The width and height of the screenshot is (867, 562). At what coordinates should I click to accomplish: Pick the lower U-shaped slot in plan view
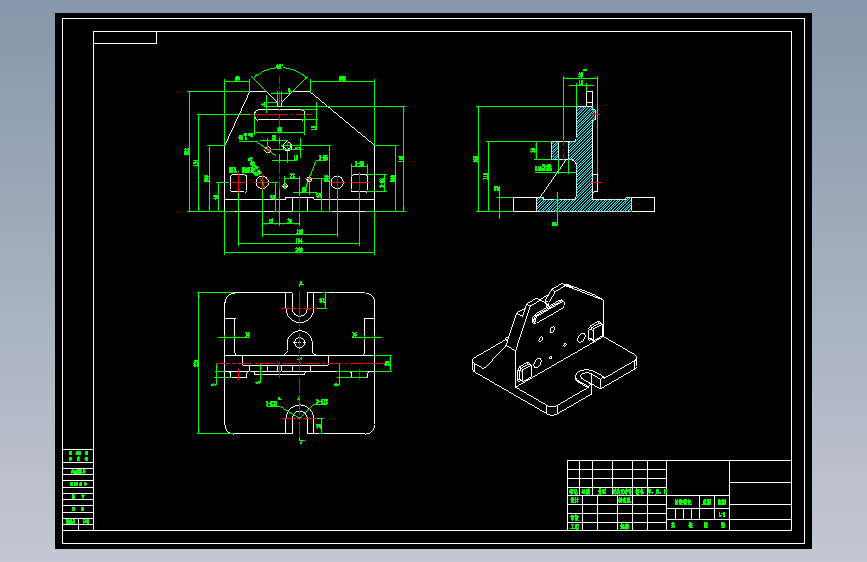(x=300, y=419)
